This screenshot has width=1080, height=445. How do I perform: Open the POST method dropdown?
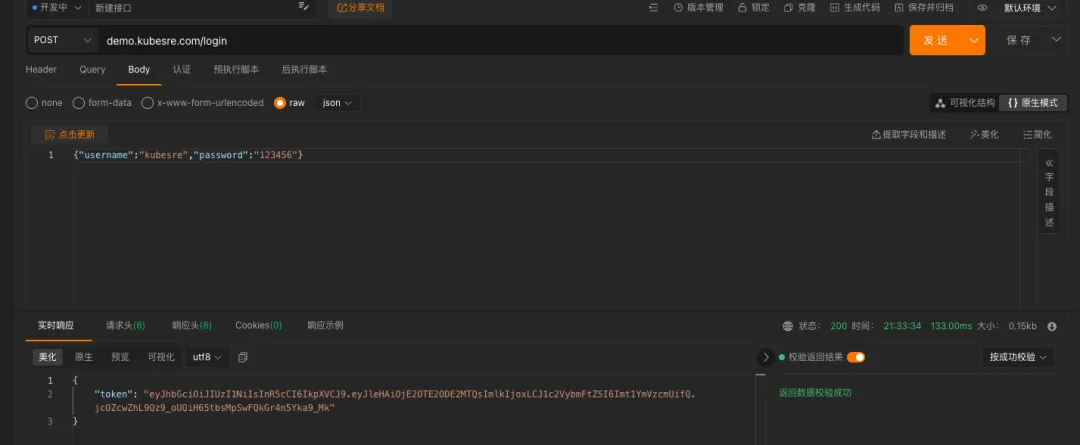click(x=62, y=40)
